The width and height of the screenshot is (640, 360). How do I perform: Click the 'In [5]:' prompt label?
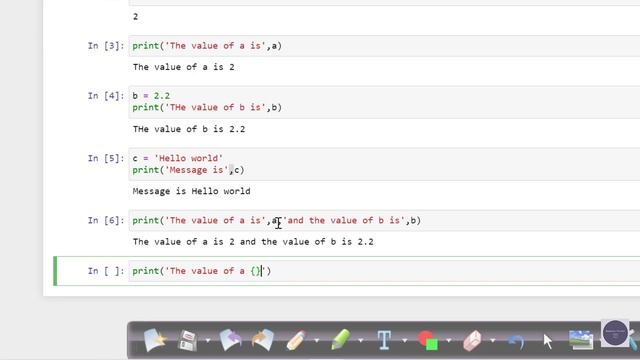(x=106, y=158)
